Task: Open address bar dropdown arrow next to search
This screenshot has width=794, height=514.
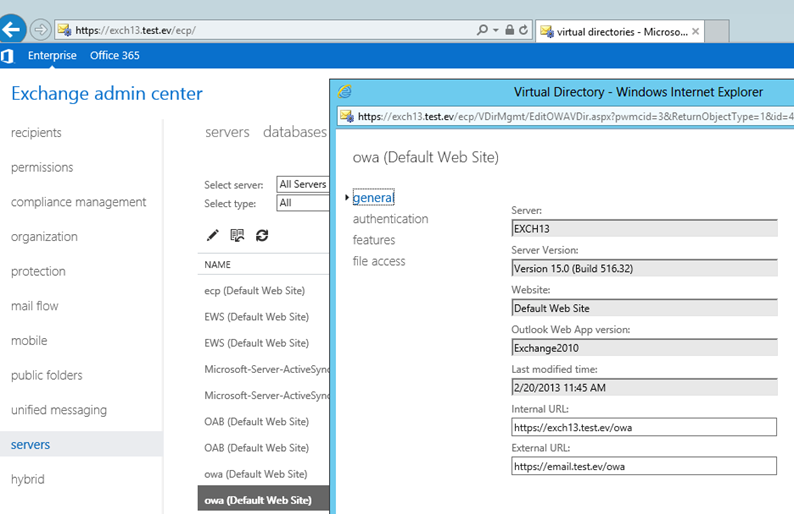Action: point(496,30)
